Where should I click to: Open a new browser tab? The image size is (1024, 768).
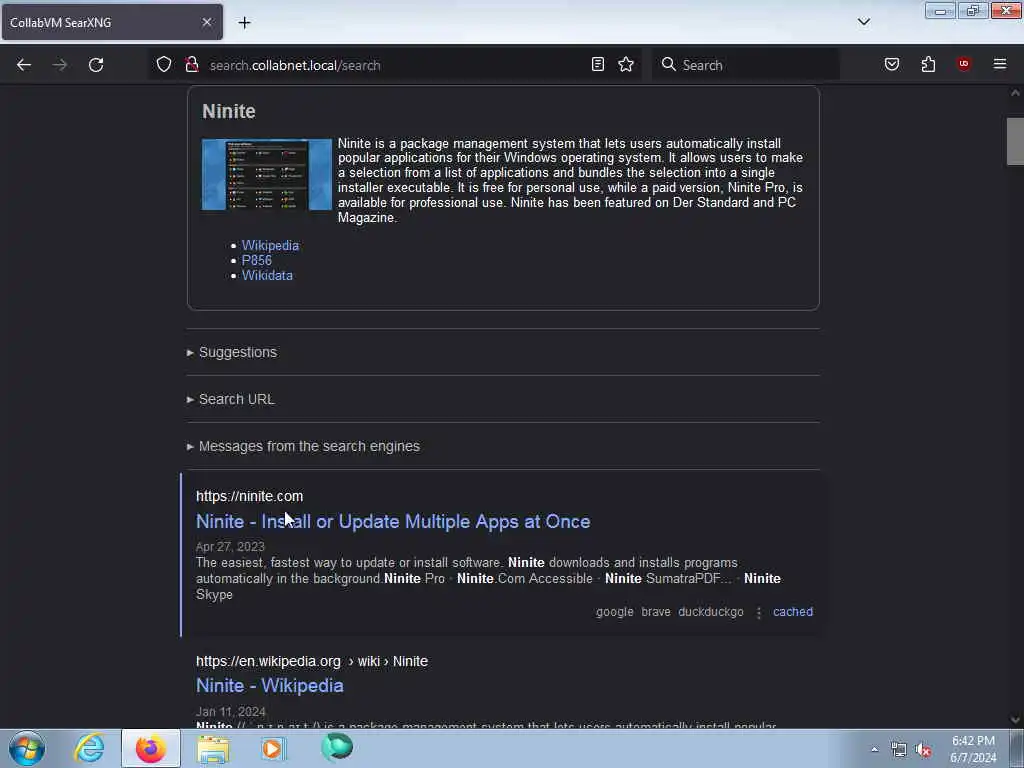[x=244, y=23]
